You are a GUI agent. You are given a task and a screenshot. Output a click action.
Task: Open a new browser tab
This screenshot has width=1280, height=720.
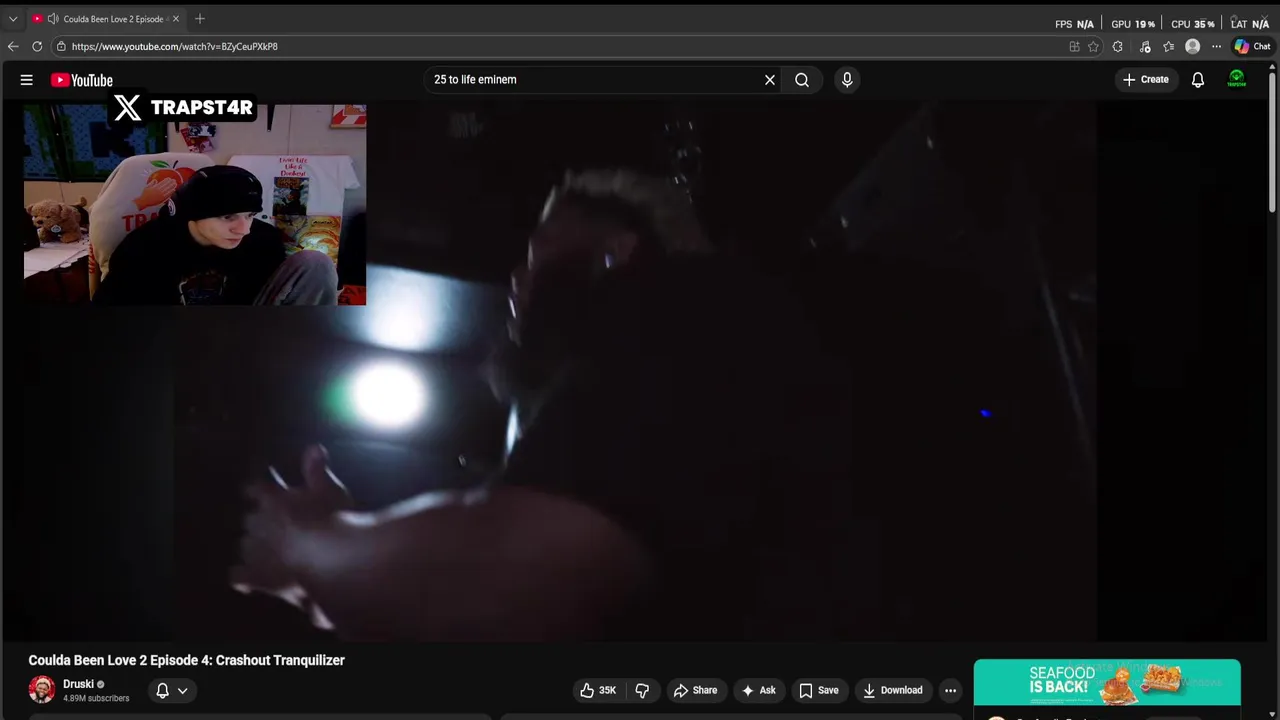[200, 19]
